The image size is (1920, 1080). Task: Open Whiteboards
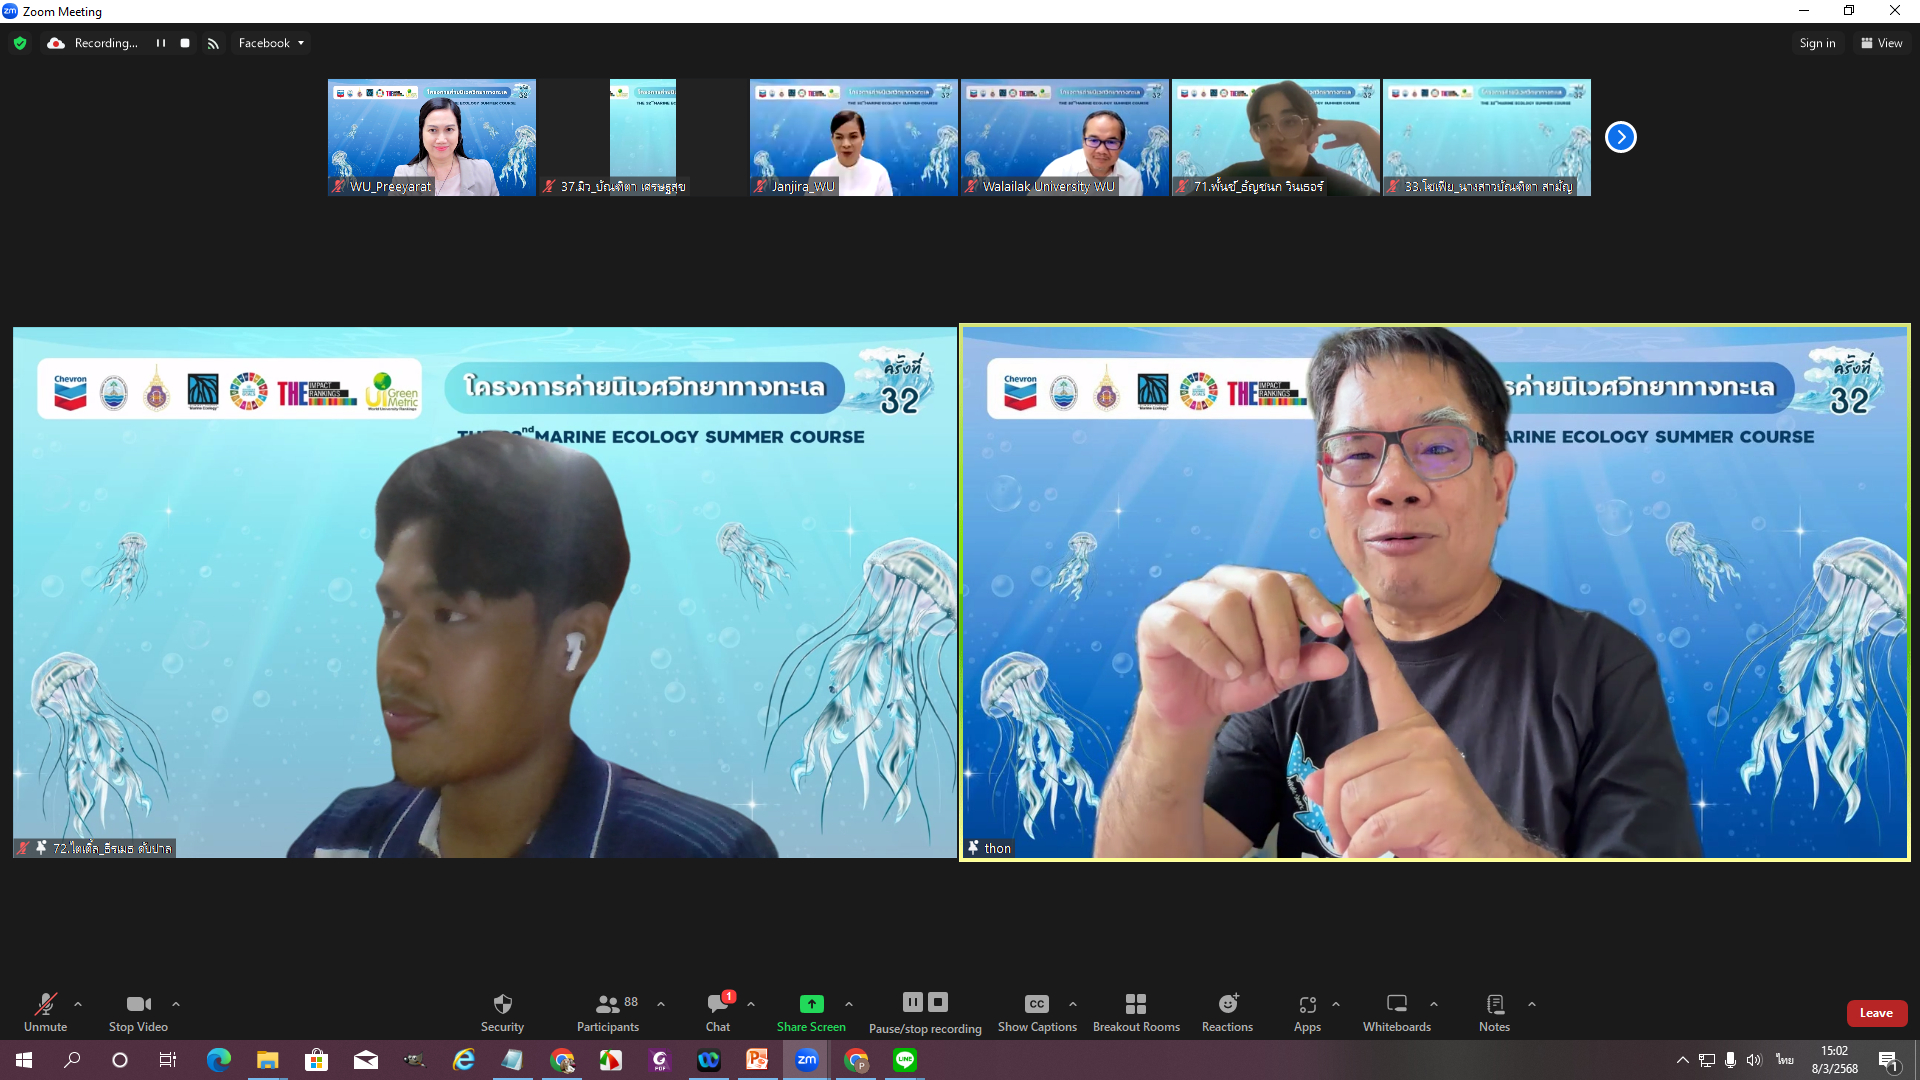1396,1011
